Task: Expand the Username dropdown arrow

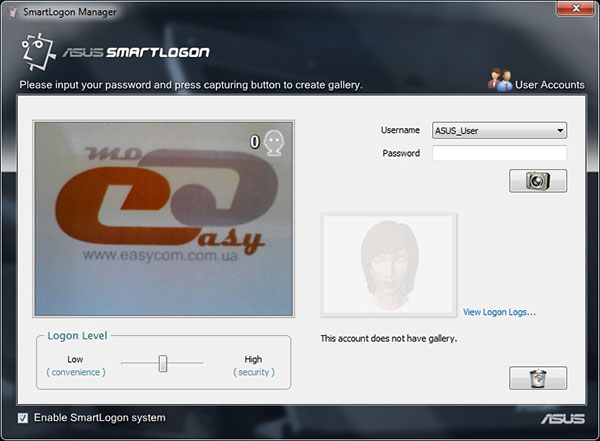Action: tap(560, 130)
